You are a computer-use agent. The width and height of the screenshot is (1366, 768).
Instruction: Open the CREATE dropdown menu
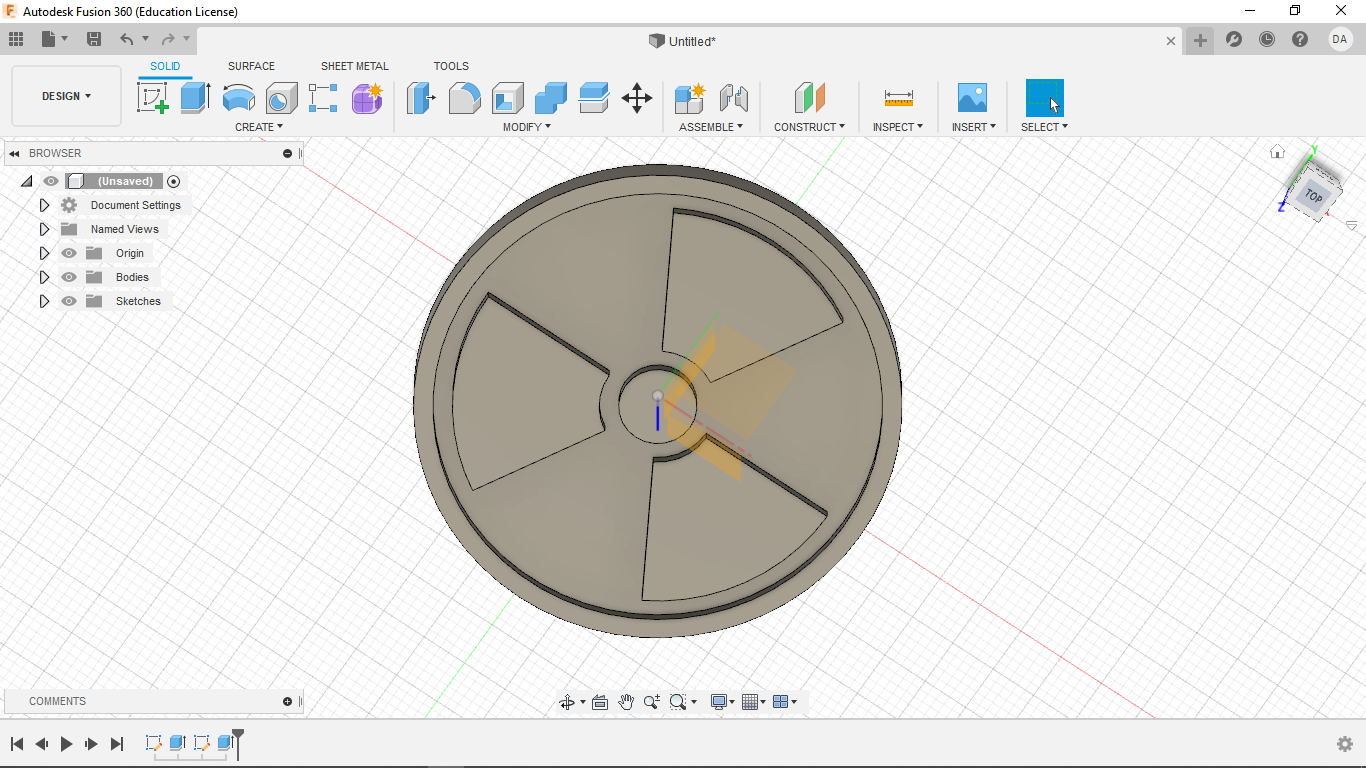(259, 127)
